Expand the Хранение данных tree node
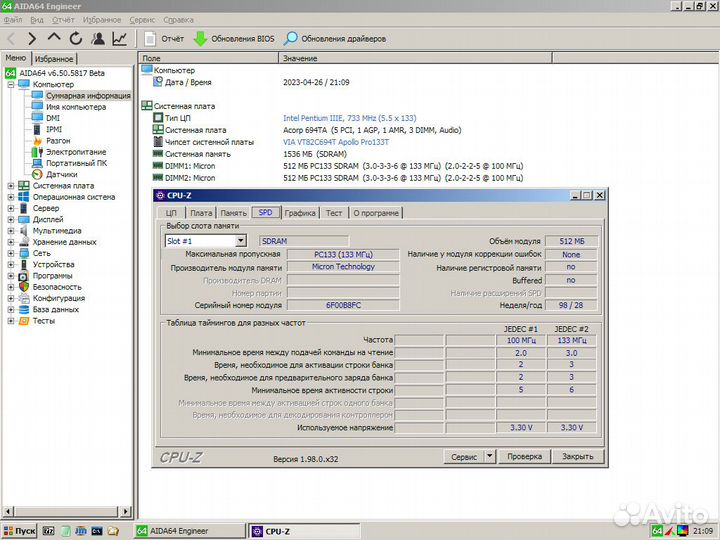 tap(11, 242)
